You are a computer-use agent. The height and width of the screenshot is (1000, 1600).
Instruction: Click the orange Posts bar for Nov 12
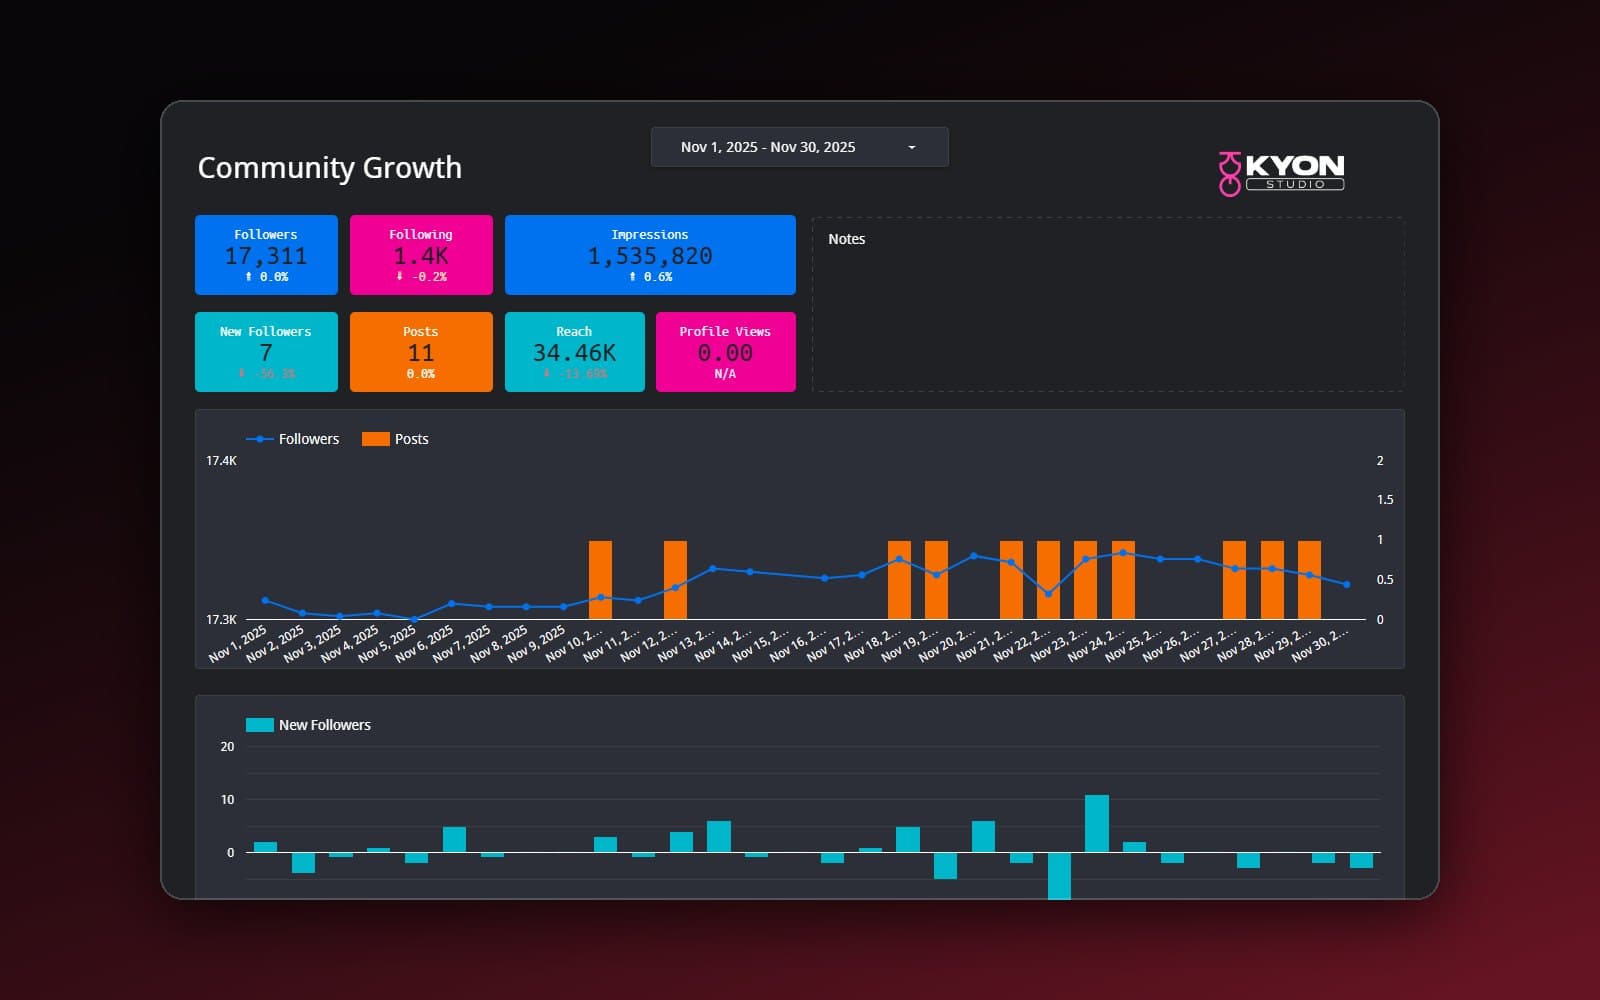675,580
